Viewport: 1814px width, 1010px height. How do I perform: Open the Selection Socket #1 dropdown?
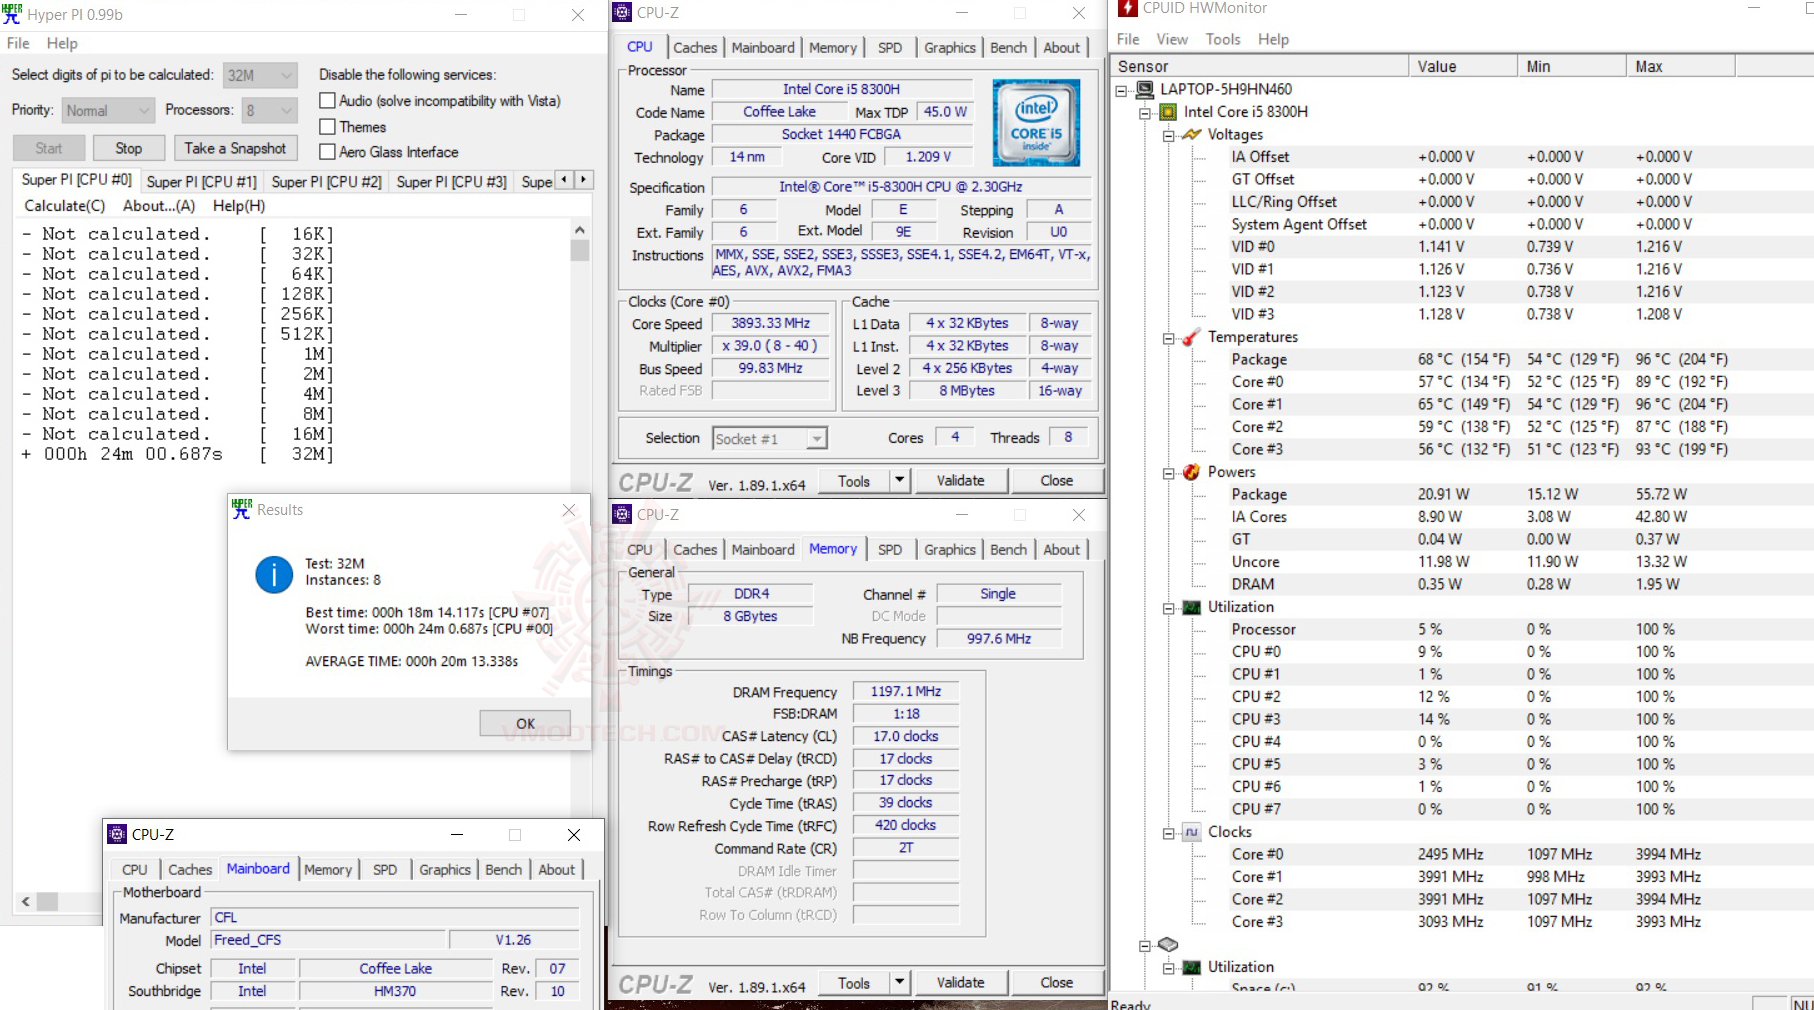[770, 439]
